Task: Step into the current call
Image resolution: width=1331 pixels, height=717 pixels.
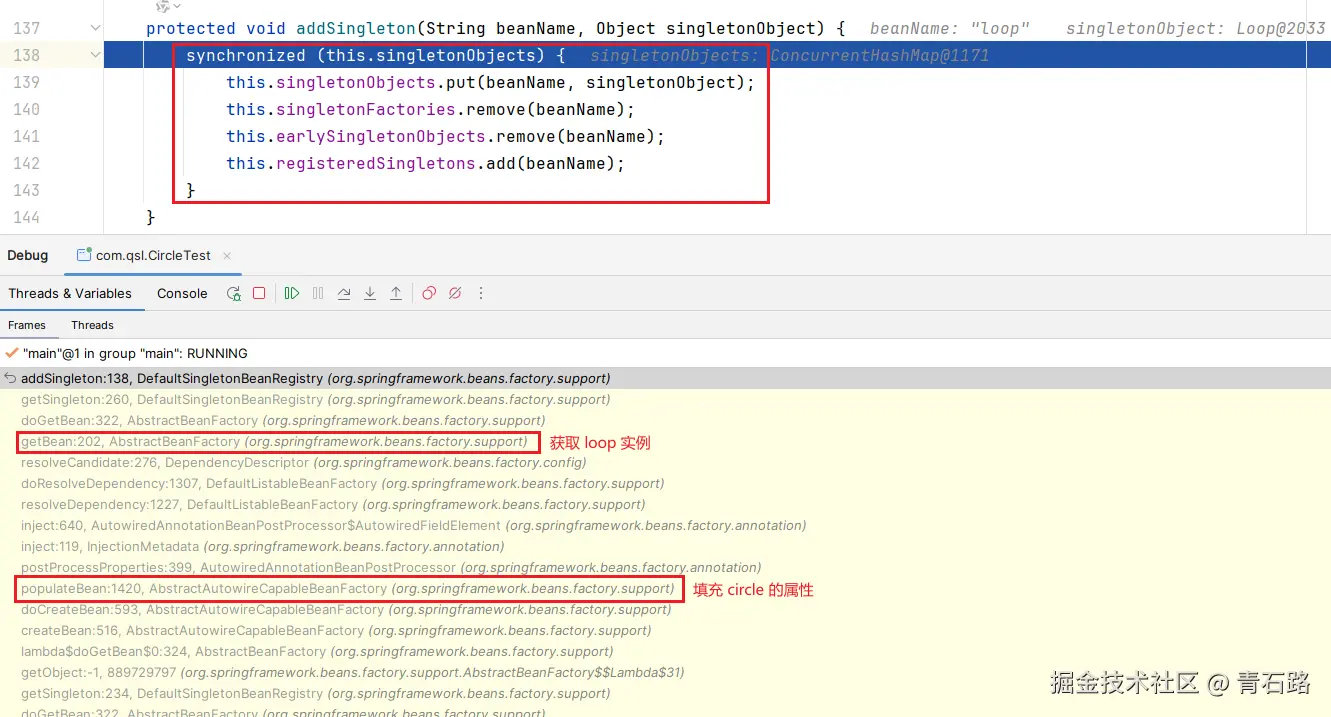Action: tap(370, 293)
